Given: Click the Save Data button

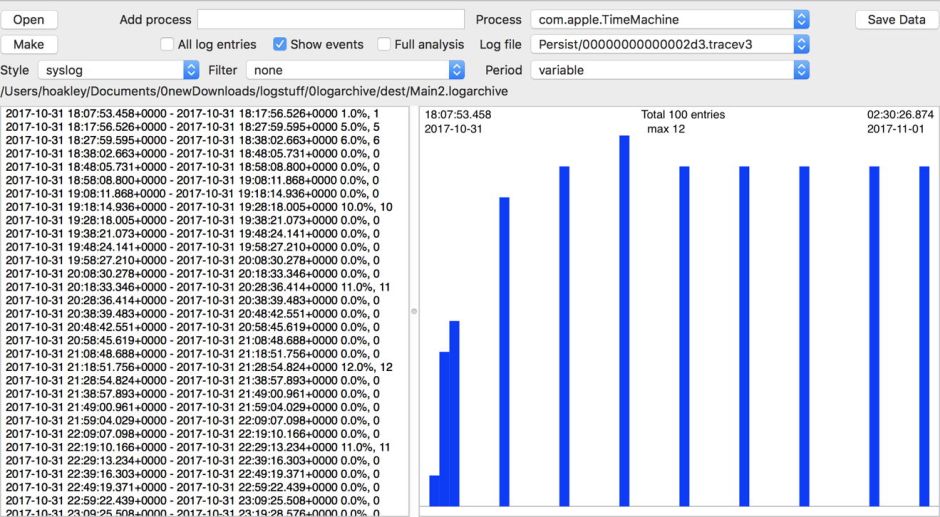Looking at the screenshot, I should pyautogui.click(x=896, y=20).
